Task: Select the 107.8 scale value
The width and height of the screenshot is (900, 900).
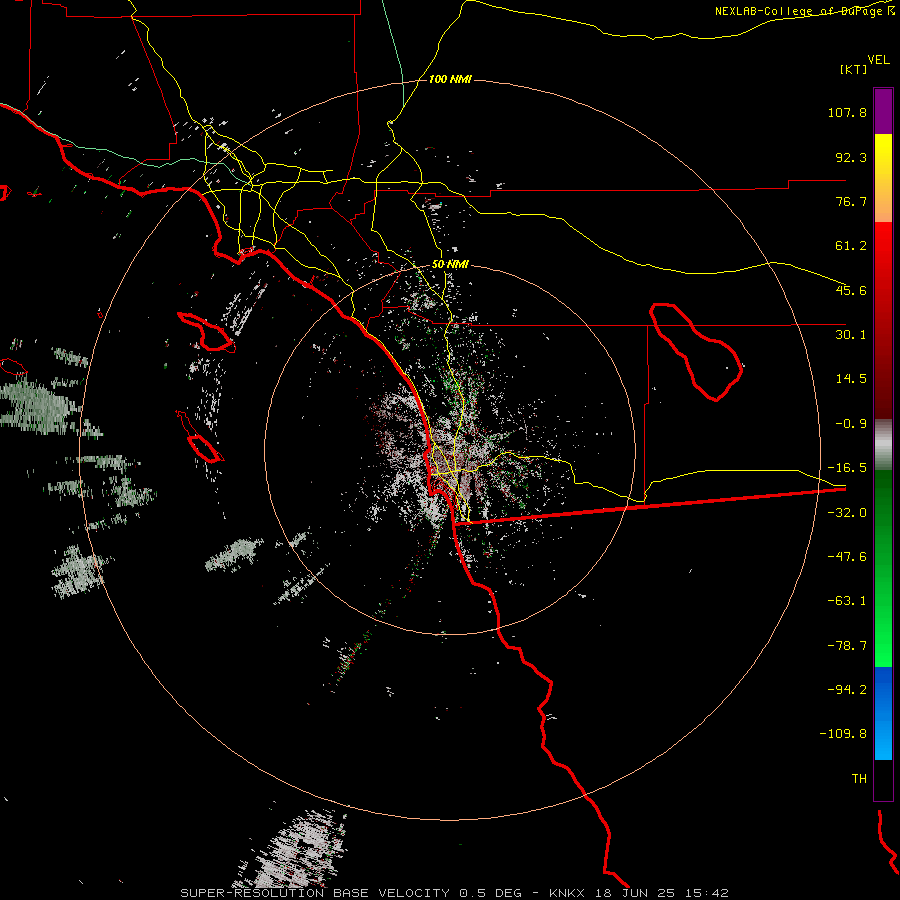Action: (x=847, y=112)
